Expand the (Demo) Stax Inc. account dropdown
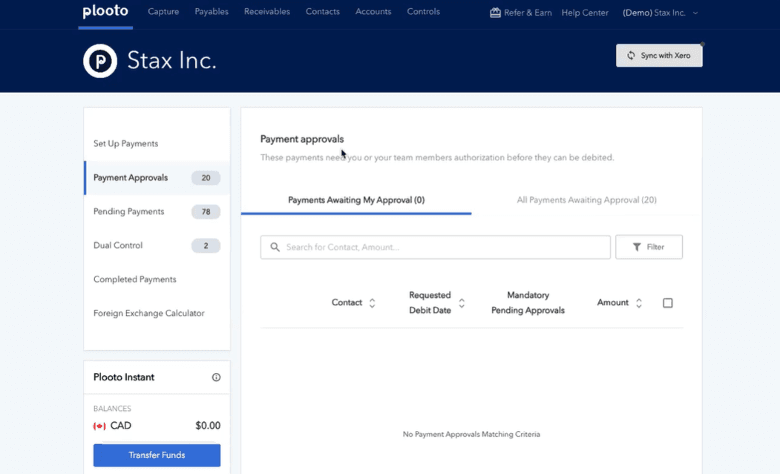Viewport: 780px width, 475px height. click(x=660, y=12)
